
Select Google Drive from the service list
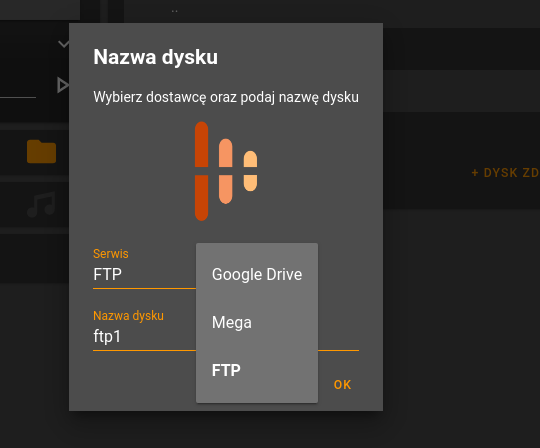click(257, 274)
